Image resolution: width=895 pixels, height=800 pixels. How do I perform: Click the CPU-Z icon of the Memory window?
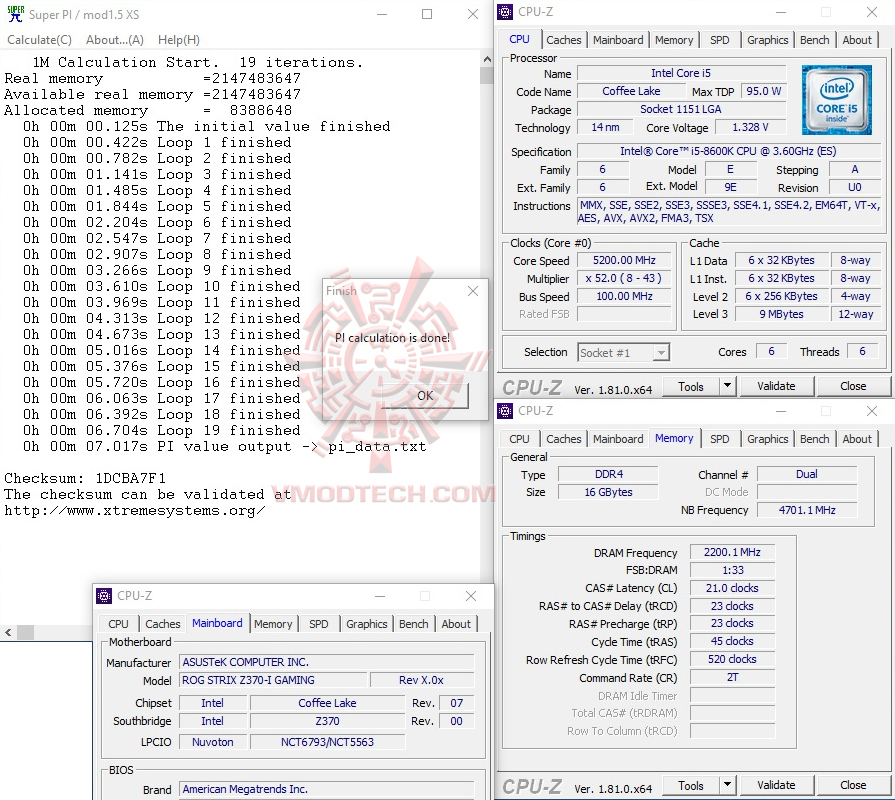point(505,411)
